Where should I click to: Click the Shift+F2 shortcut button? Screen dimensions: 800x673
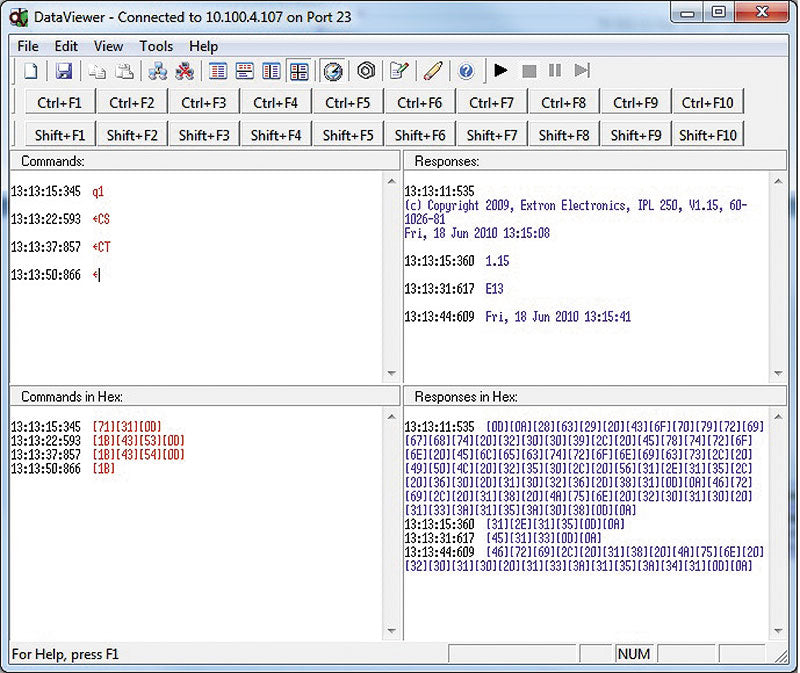132,135
